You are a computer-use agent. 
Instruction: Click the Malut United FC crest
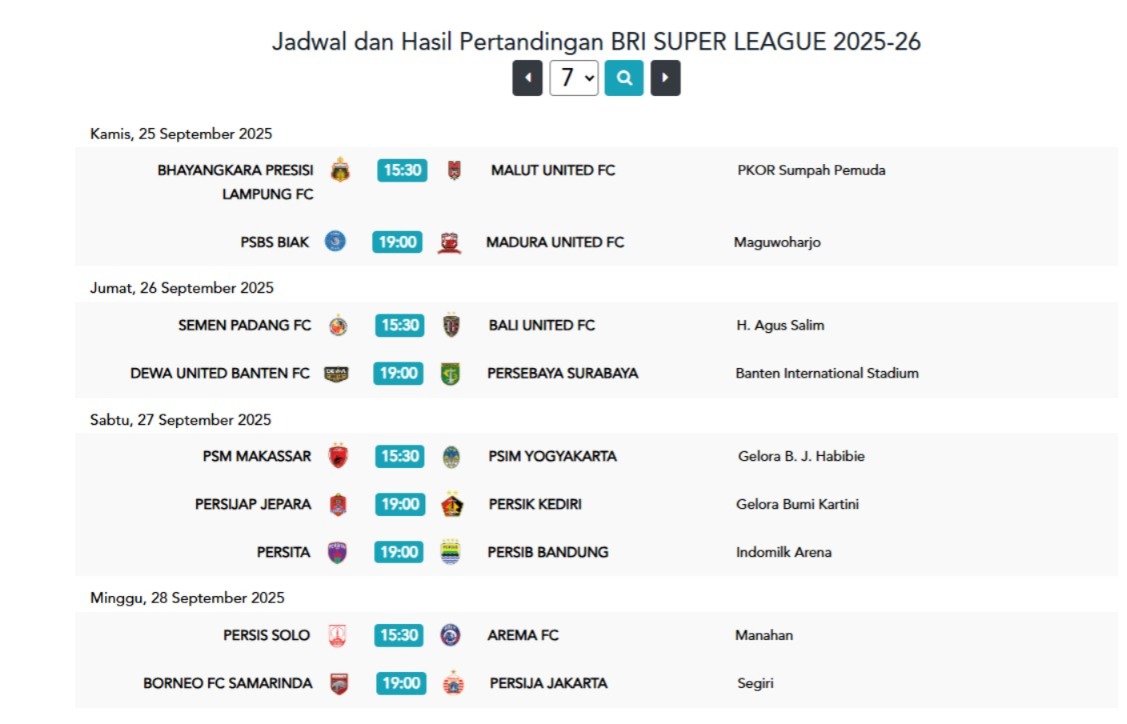point(454,170)
